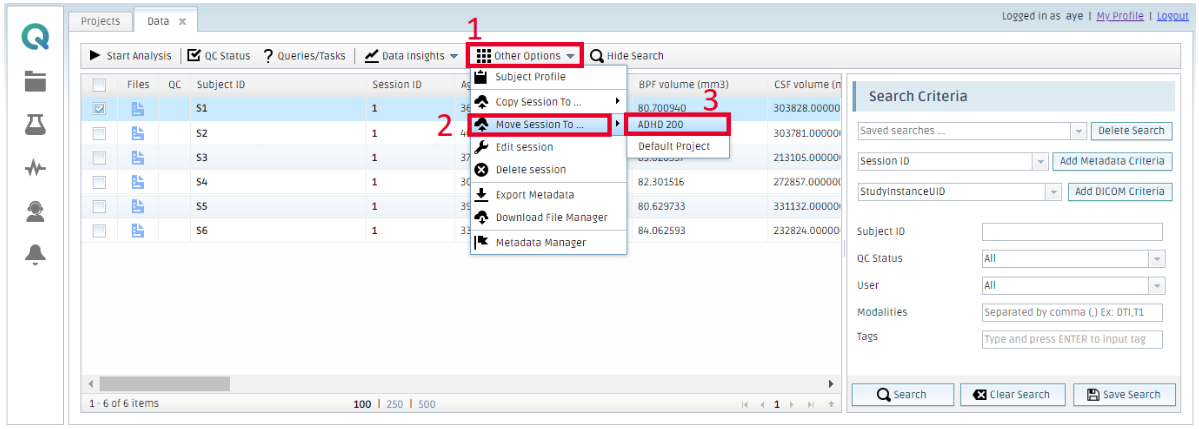Click the Files icon for subject S2
1199x429 pixels.
[x=139, y=133]
